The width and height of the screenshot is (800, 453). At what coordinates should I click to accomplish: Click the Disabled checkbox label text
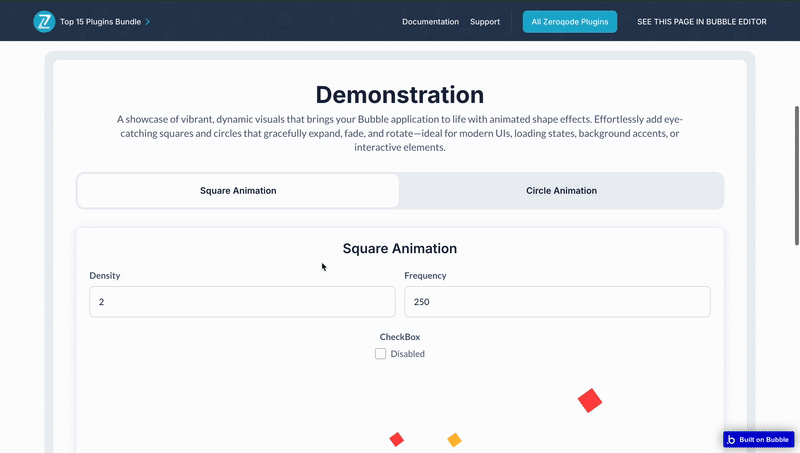point(407,353)
